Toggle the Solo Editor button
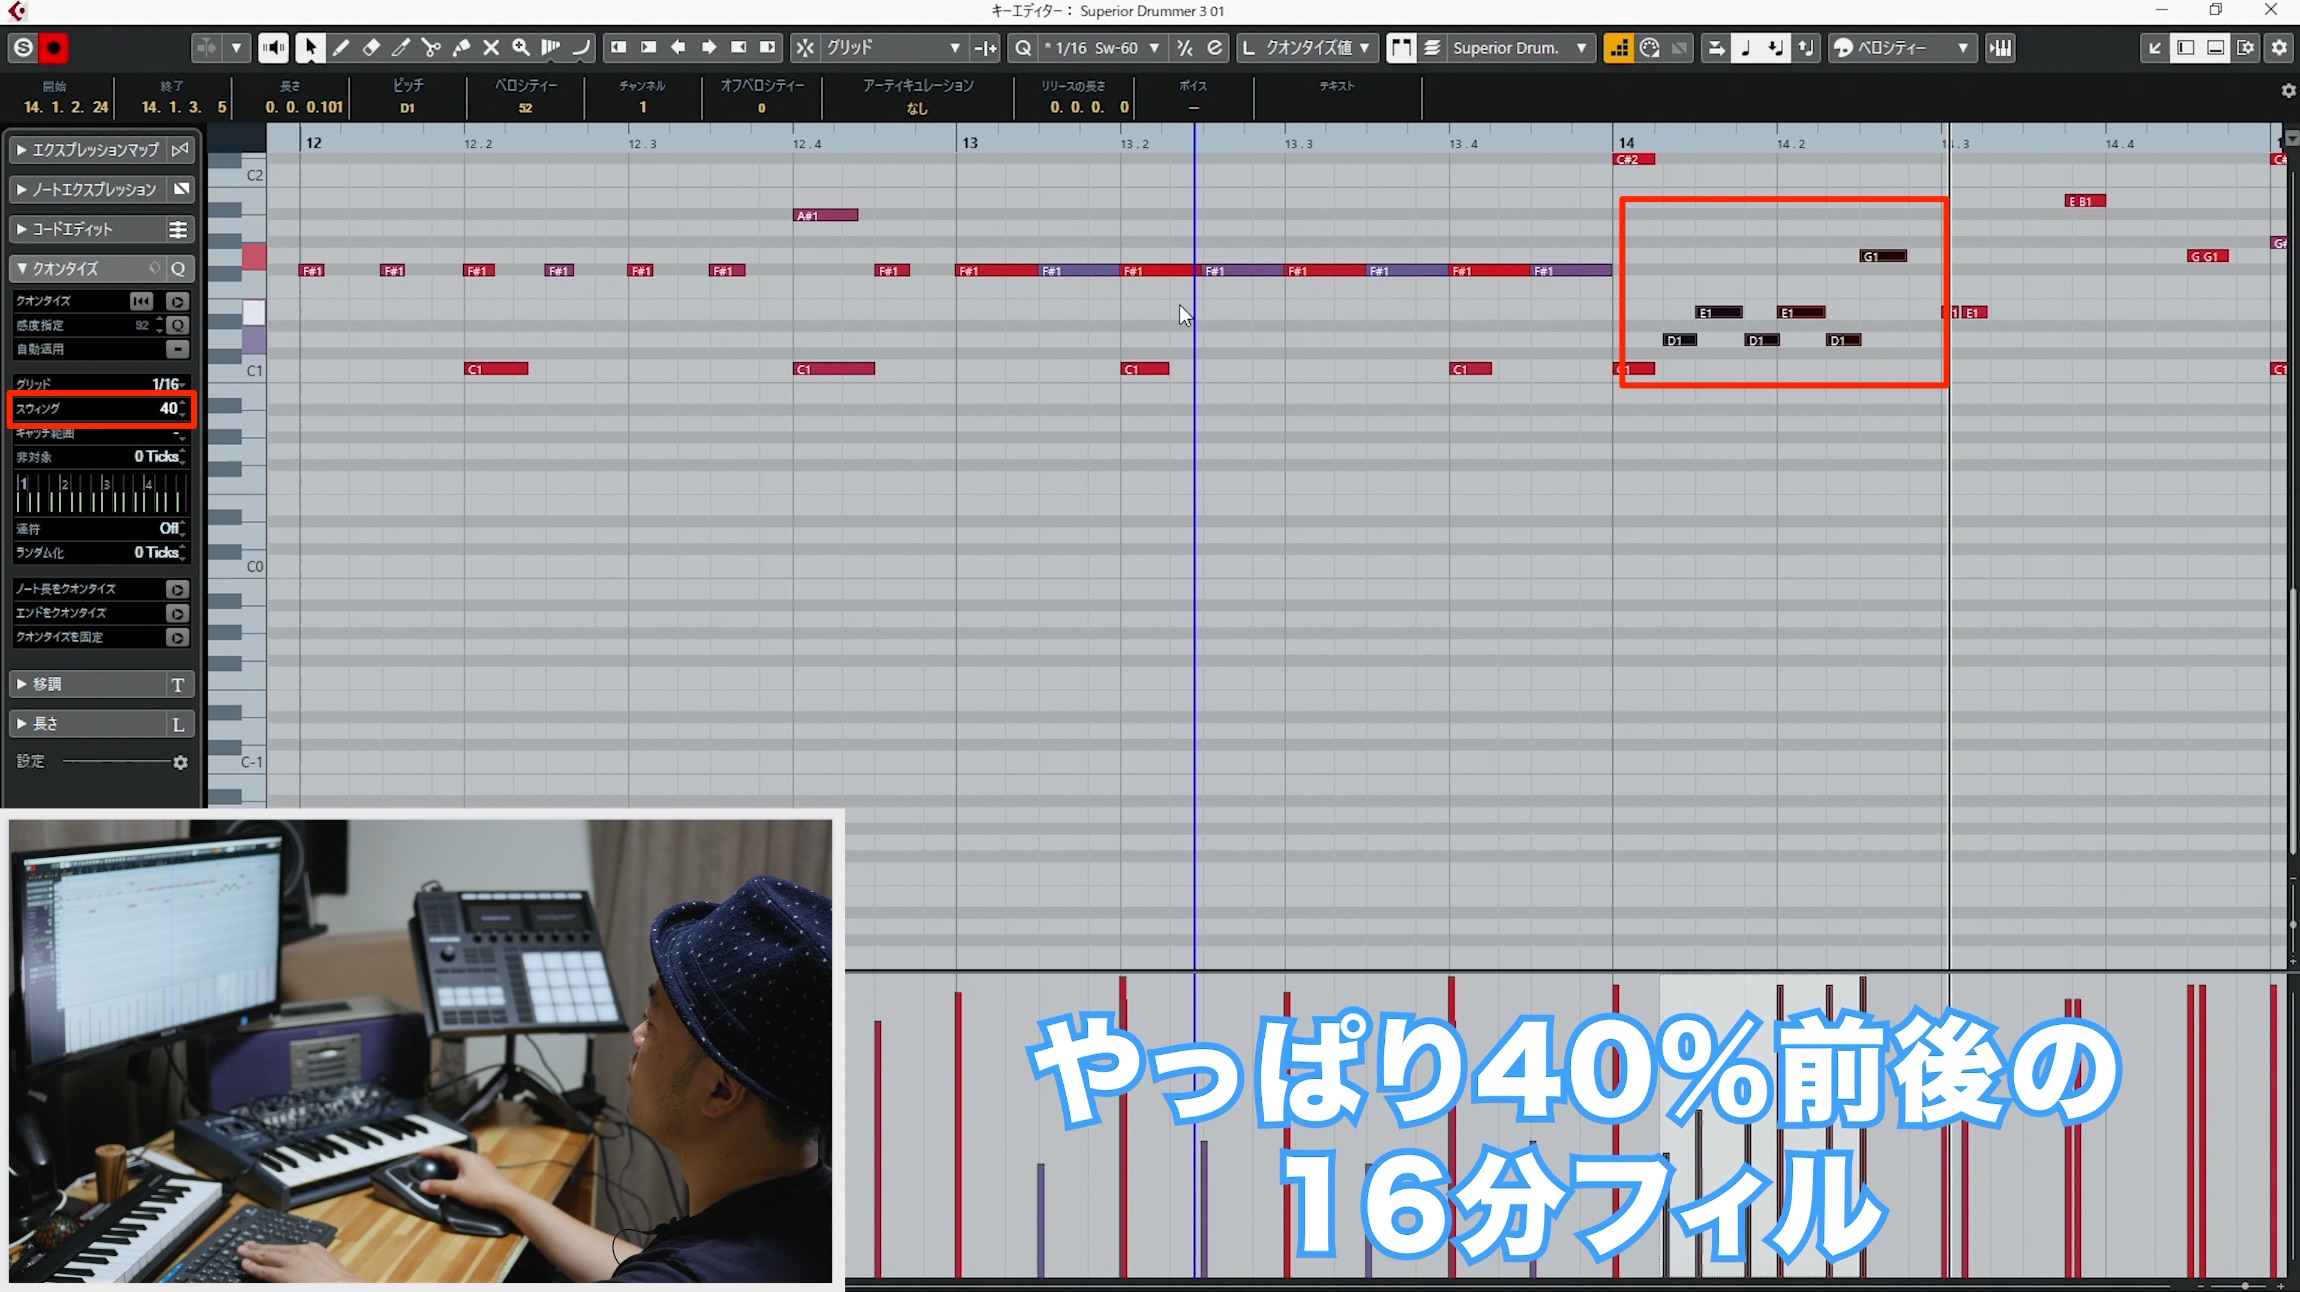This screenshot has width=2300, height=1292. [x=23, y=47]
